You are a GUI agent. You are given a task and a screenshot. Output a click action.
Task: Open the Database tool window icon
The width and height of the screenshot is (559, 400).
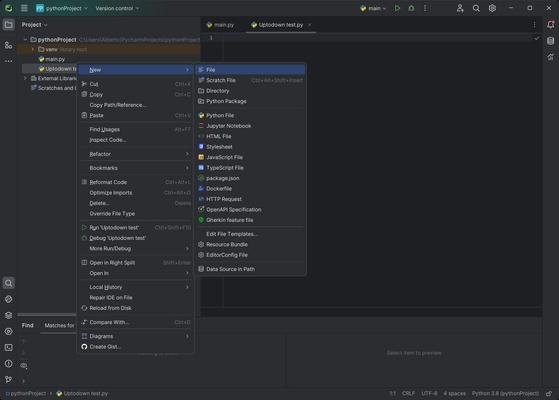coord(550,41)
